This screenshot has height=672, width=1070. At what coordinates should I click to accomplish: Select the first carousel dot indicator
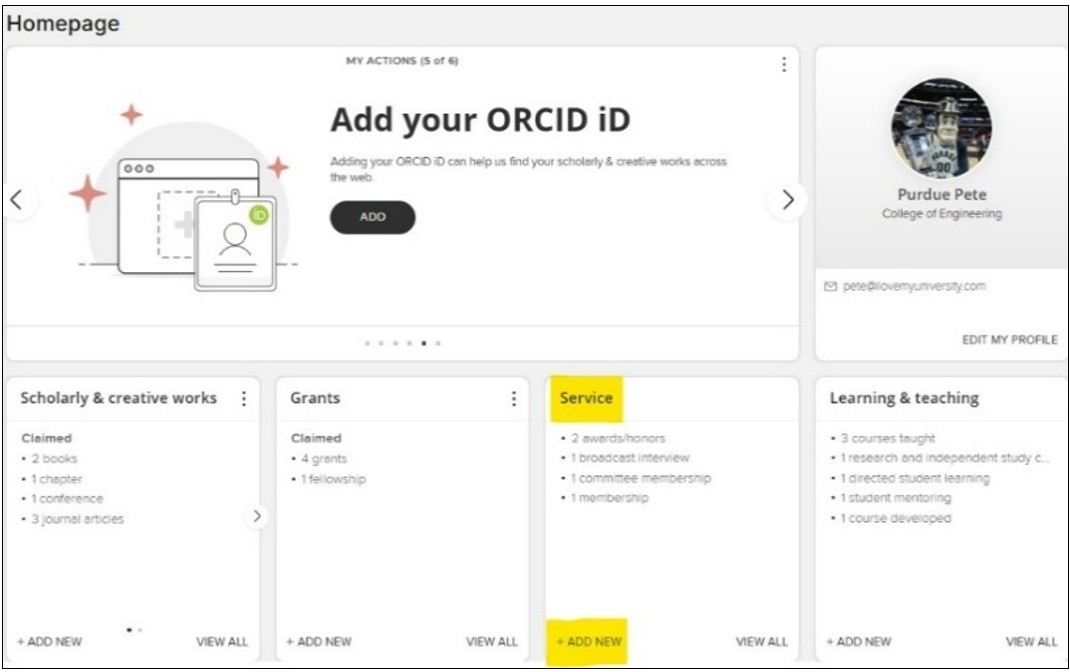point(367,343)
